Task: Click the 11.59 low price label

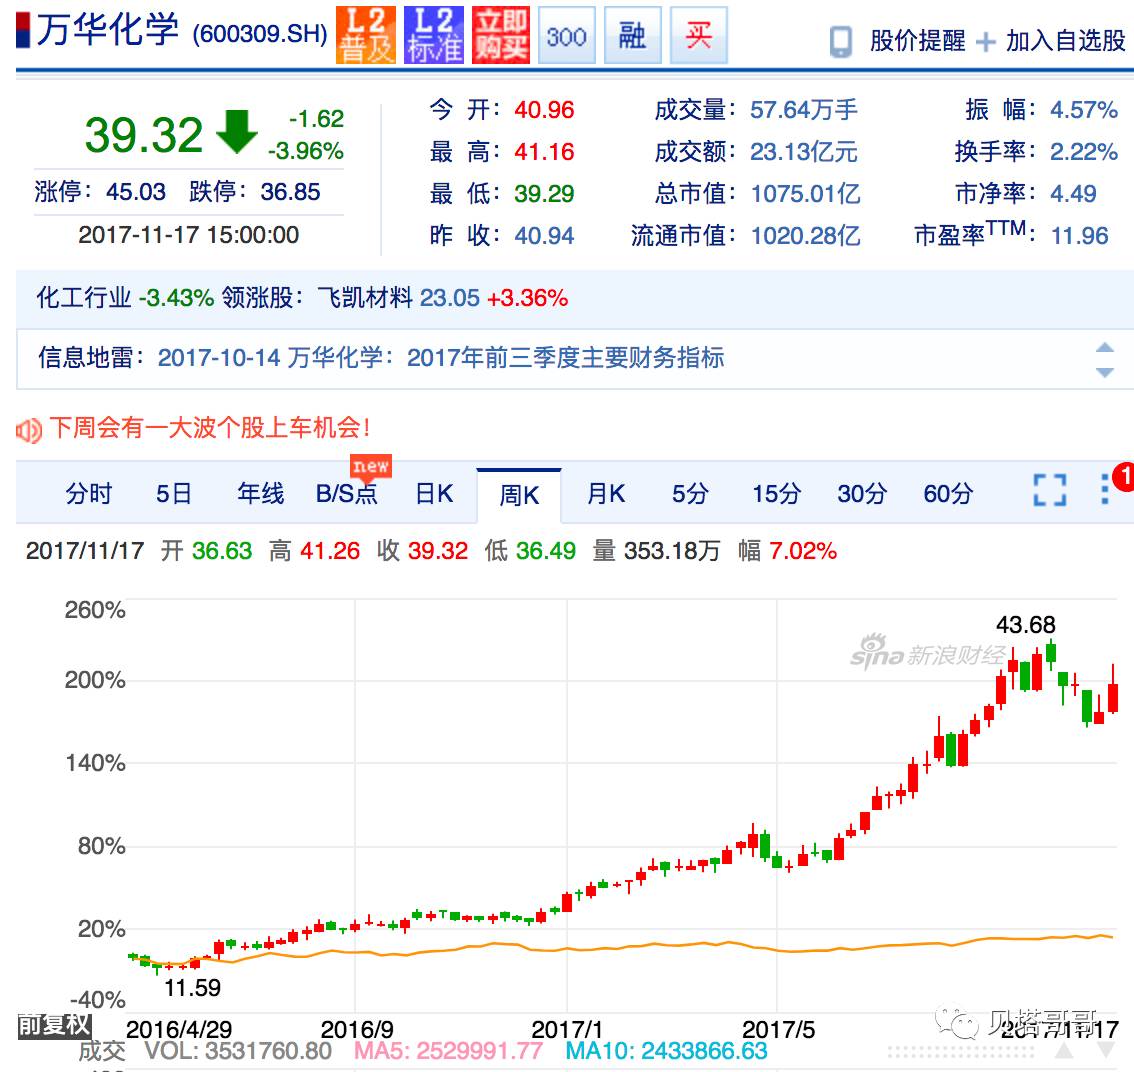Action: 192,987
